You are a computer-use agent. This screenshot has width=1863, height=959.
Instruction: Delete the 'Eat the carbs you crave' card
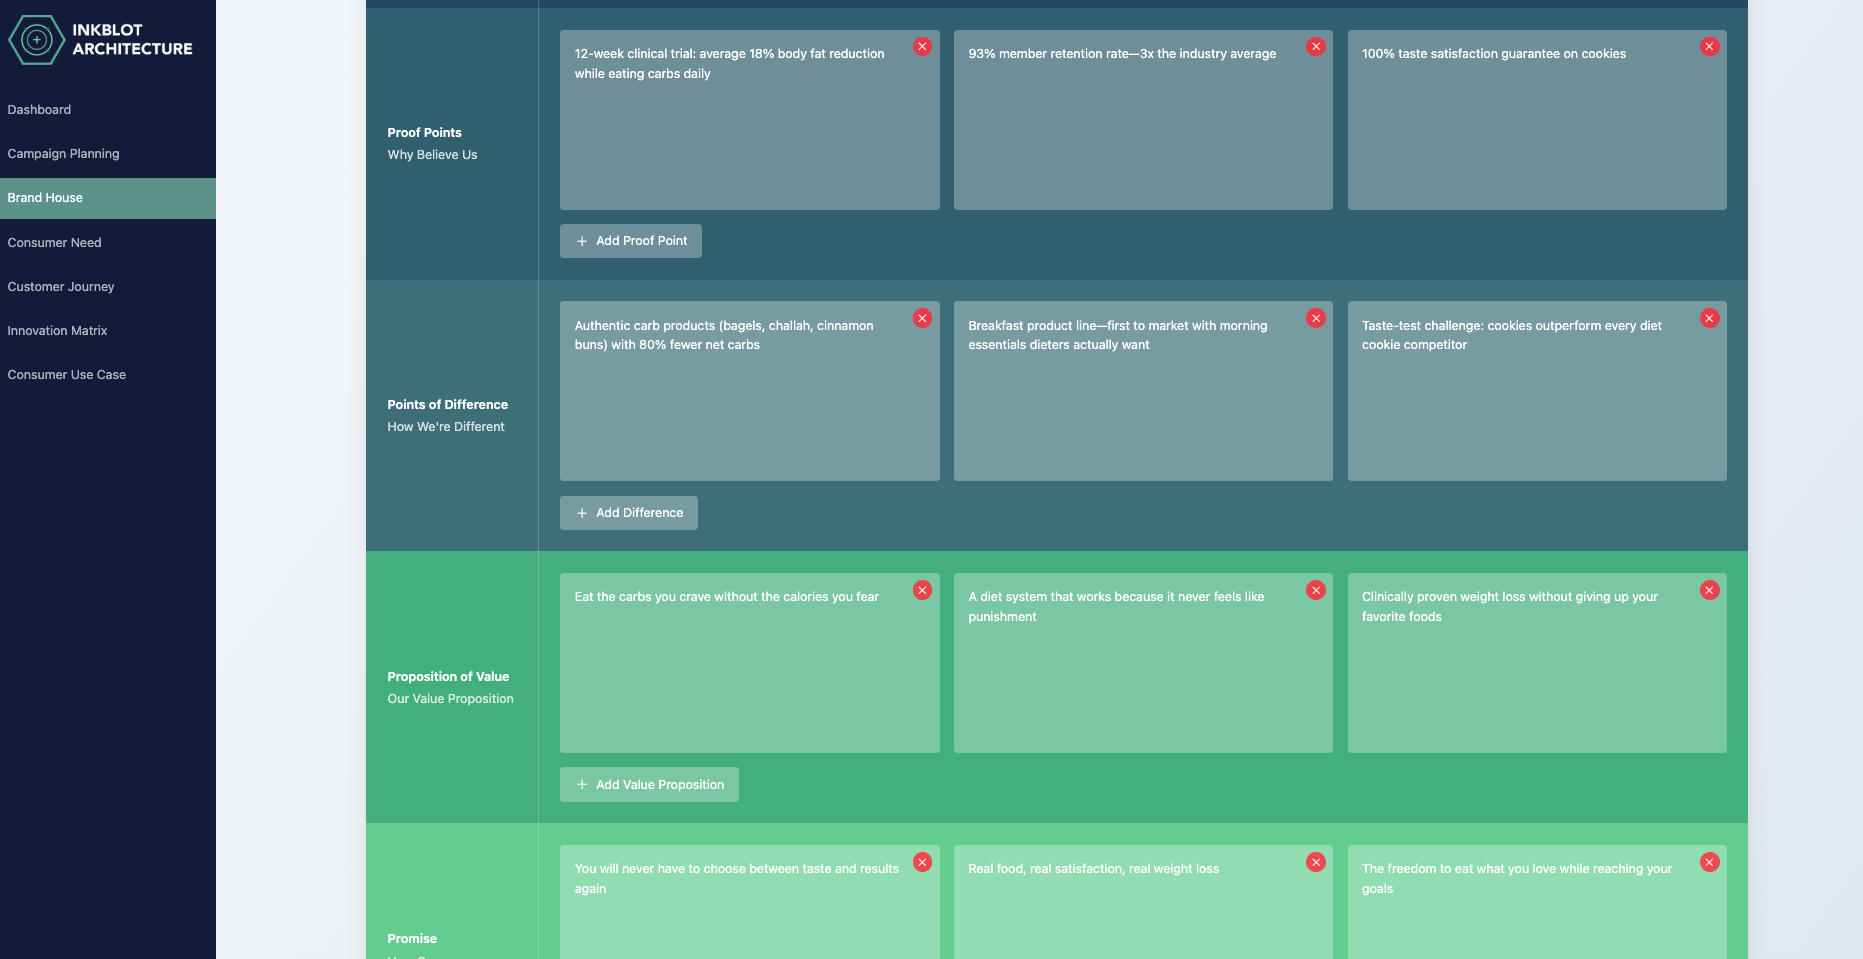pos(922,591)
